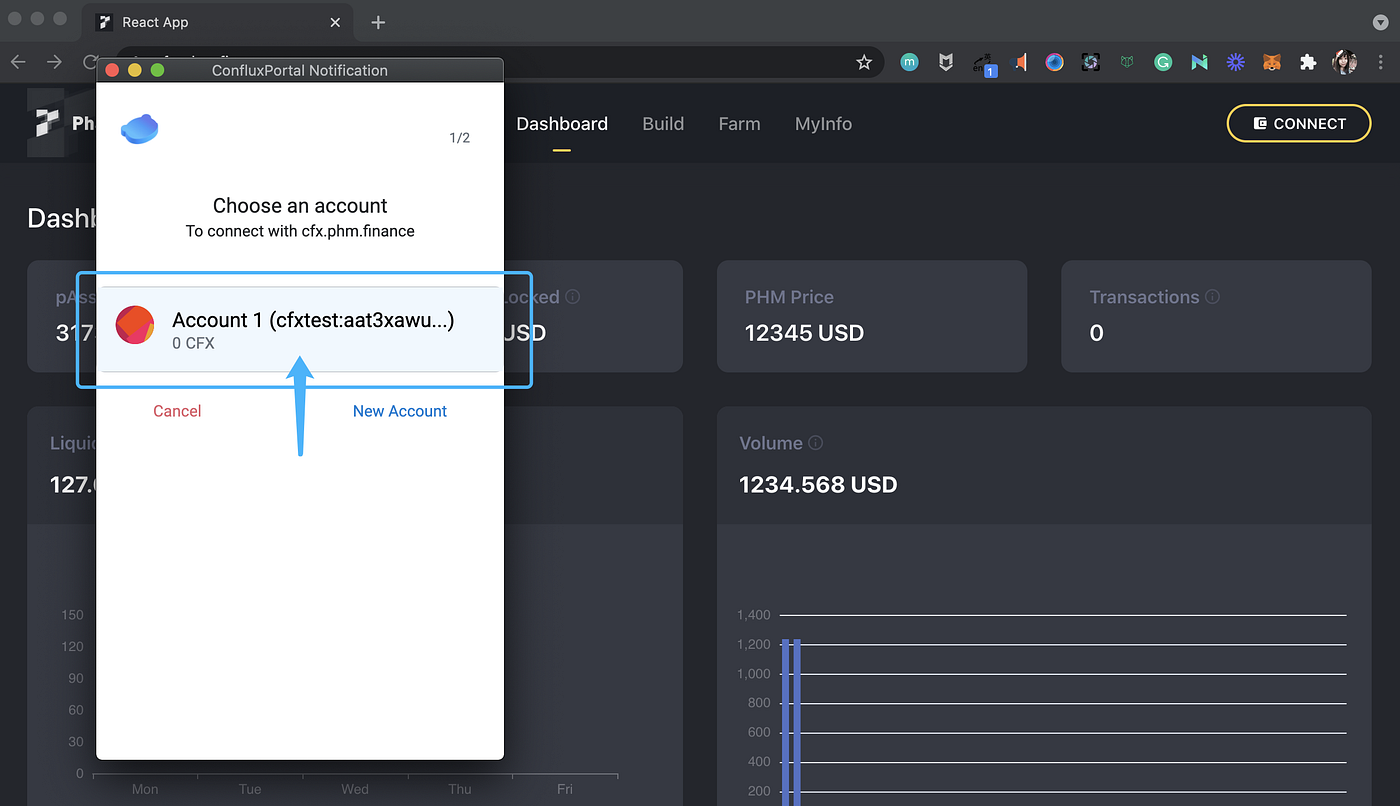Open the teal 'm' extension icon
1400x806 pixels.
(x=909, y=62)
